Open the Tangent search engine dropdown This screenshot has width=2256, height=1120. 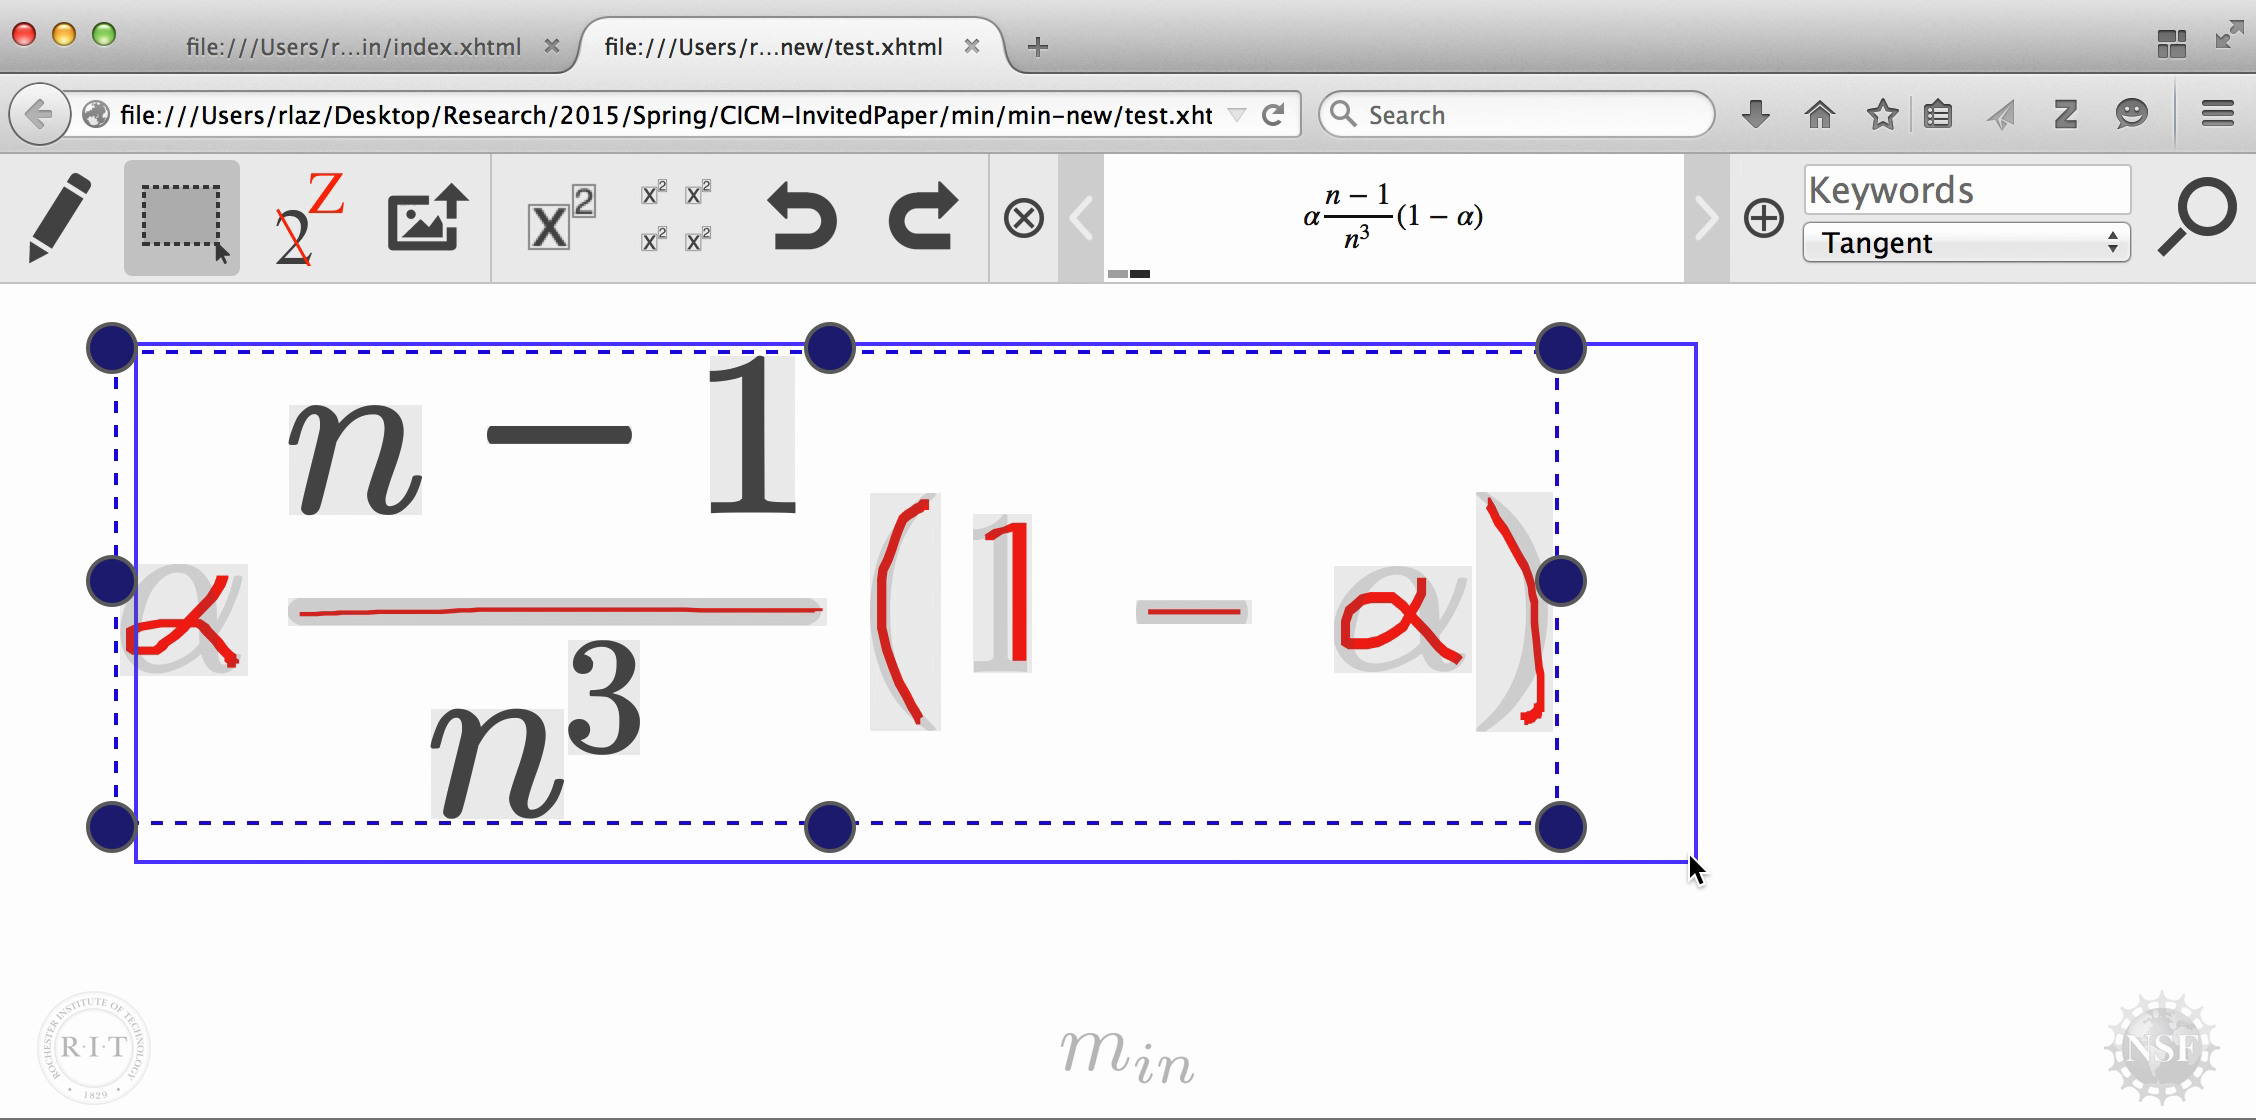click(1966, 243)
